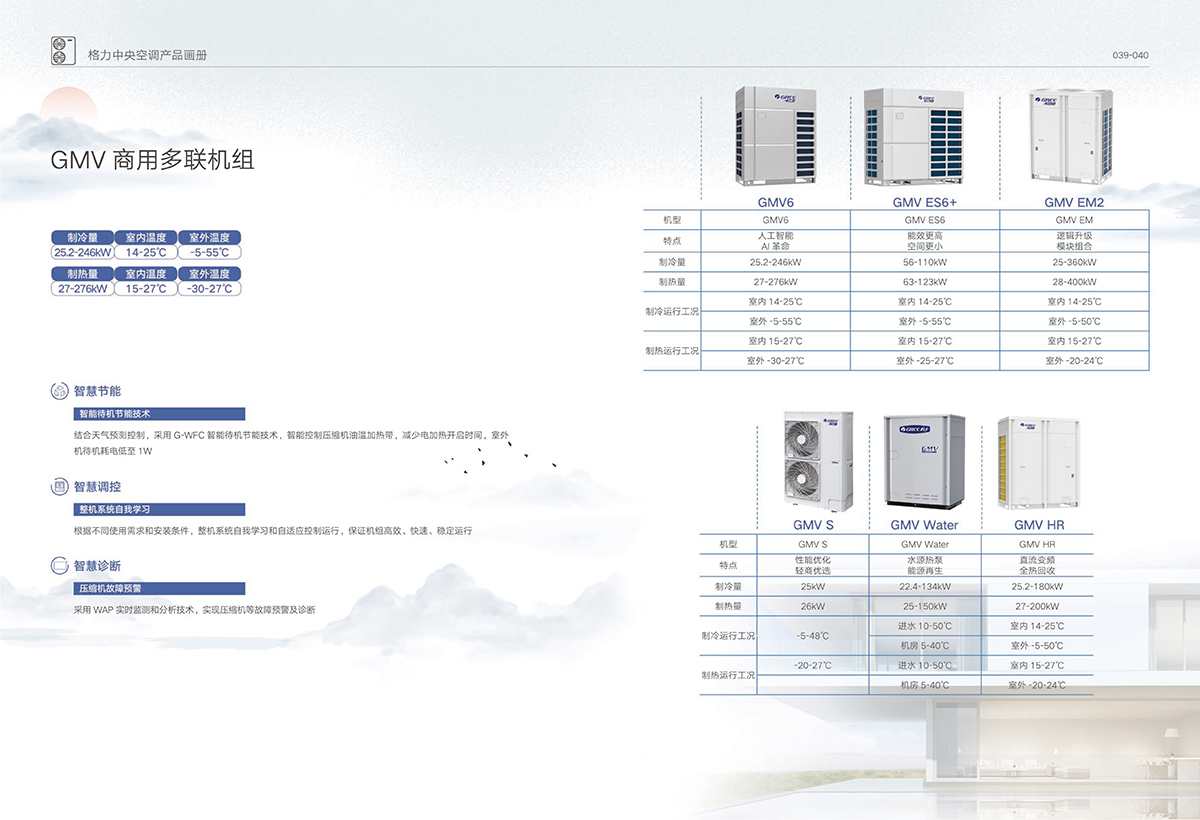
Task: Click the 28-400kW heating capacity cell
Action: pyautogui.click(x=1074, y=282)
